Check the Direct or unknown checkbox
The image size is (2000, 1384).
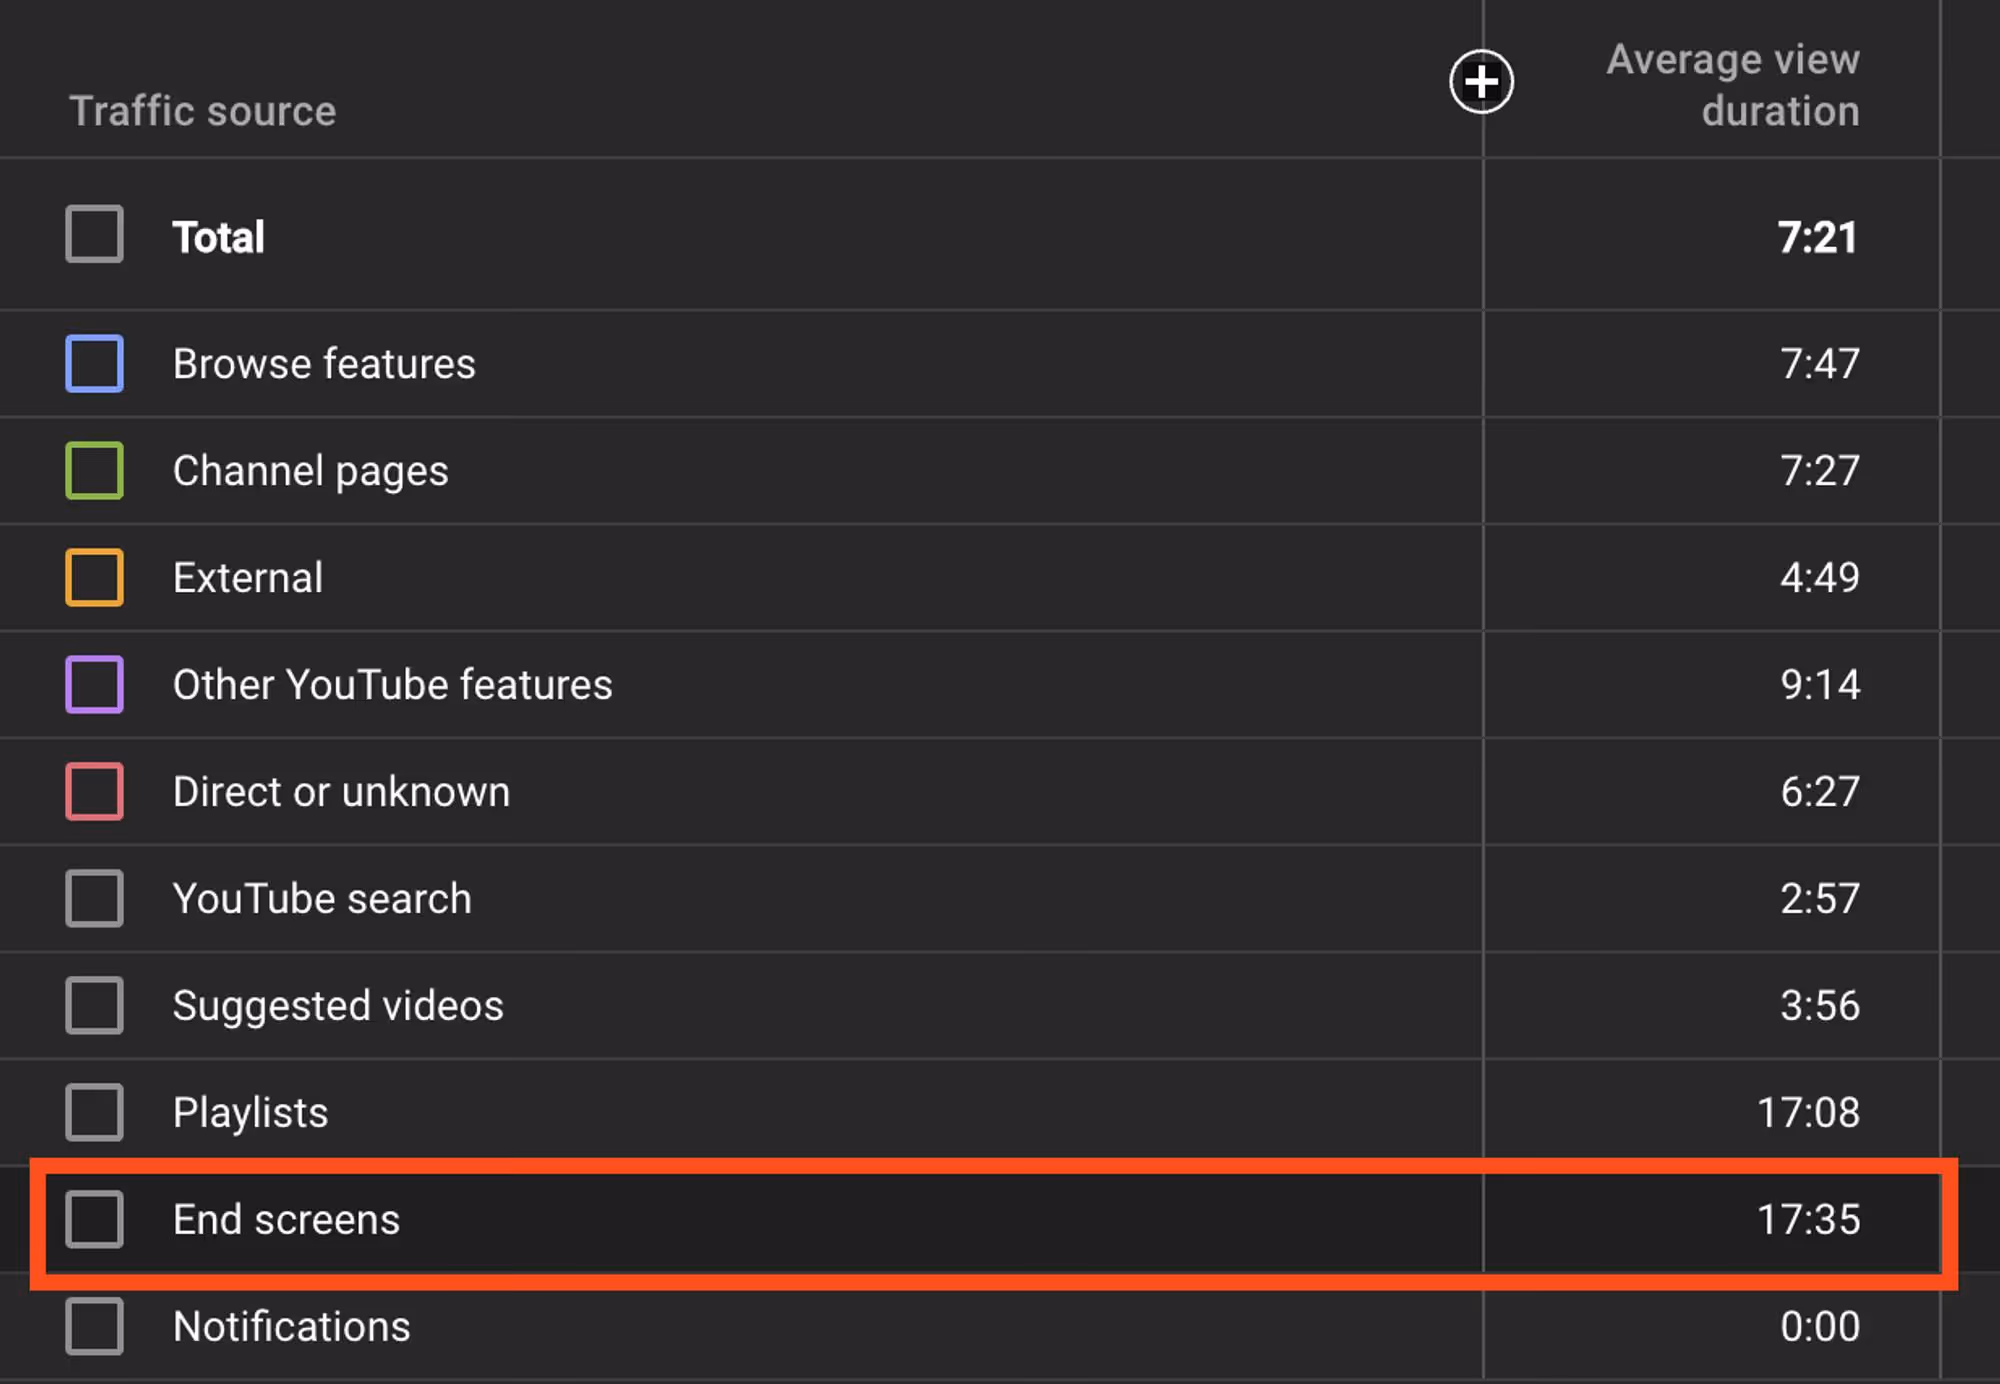[x=95, y=792]
